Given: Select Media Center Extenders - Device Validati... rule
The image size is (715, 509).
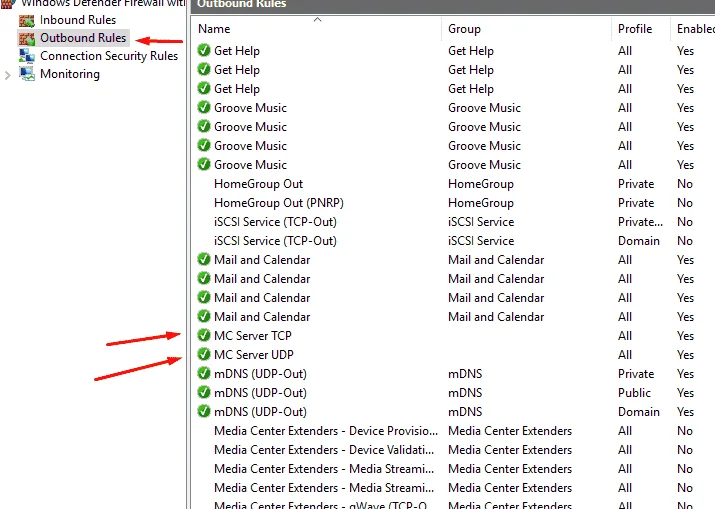Looking at the screenshot, I should click(324, 450).
